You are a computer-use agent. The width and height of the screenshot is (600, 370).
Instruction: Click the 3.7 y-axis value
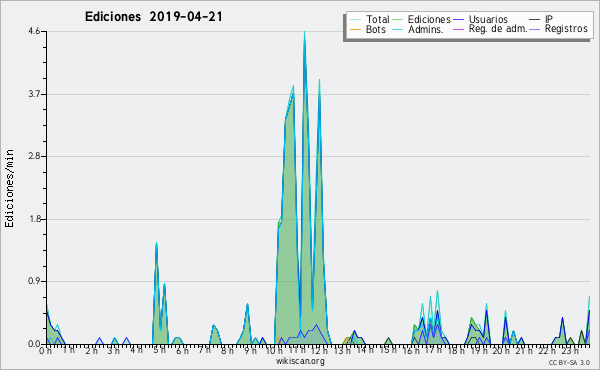pos(34,94)
